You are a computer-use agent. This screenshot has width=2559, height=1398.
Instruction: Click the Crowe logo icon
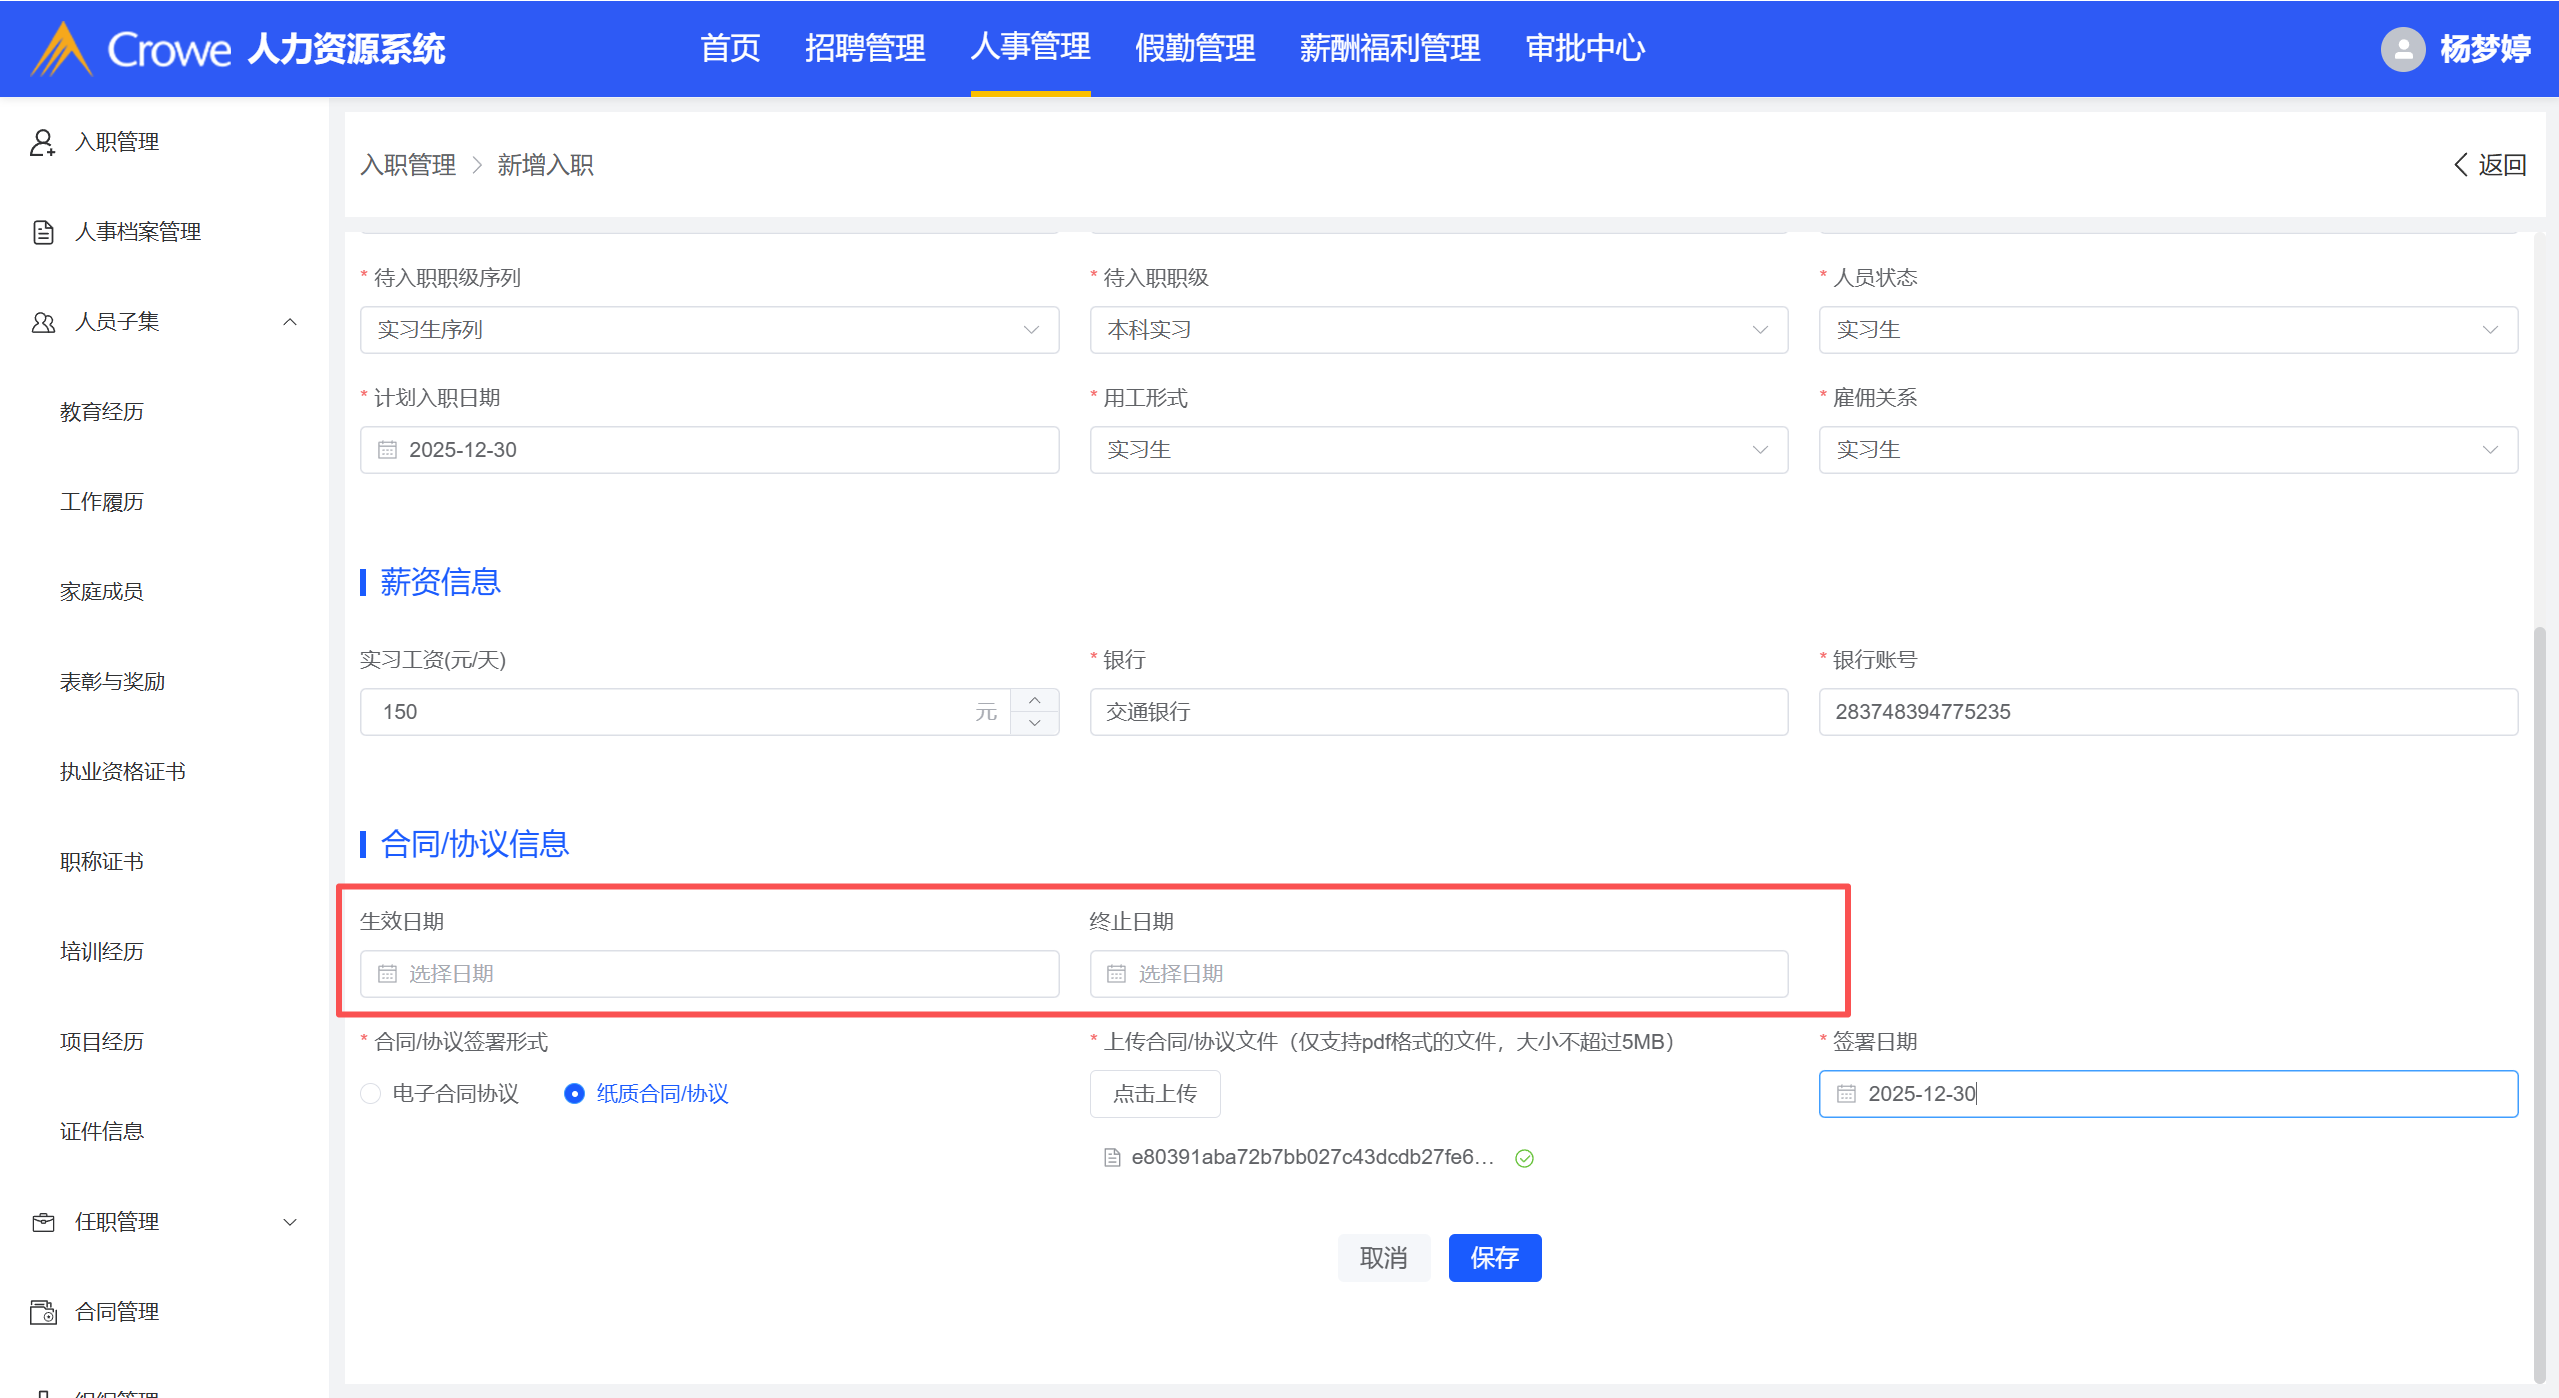point(62,48)
